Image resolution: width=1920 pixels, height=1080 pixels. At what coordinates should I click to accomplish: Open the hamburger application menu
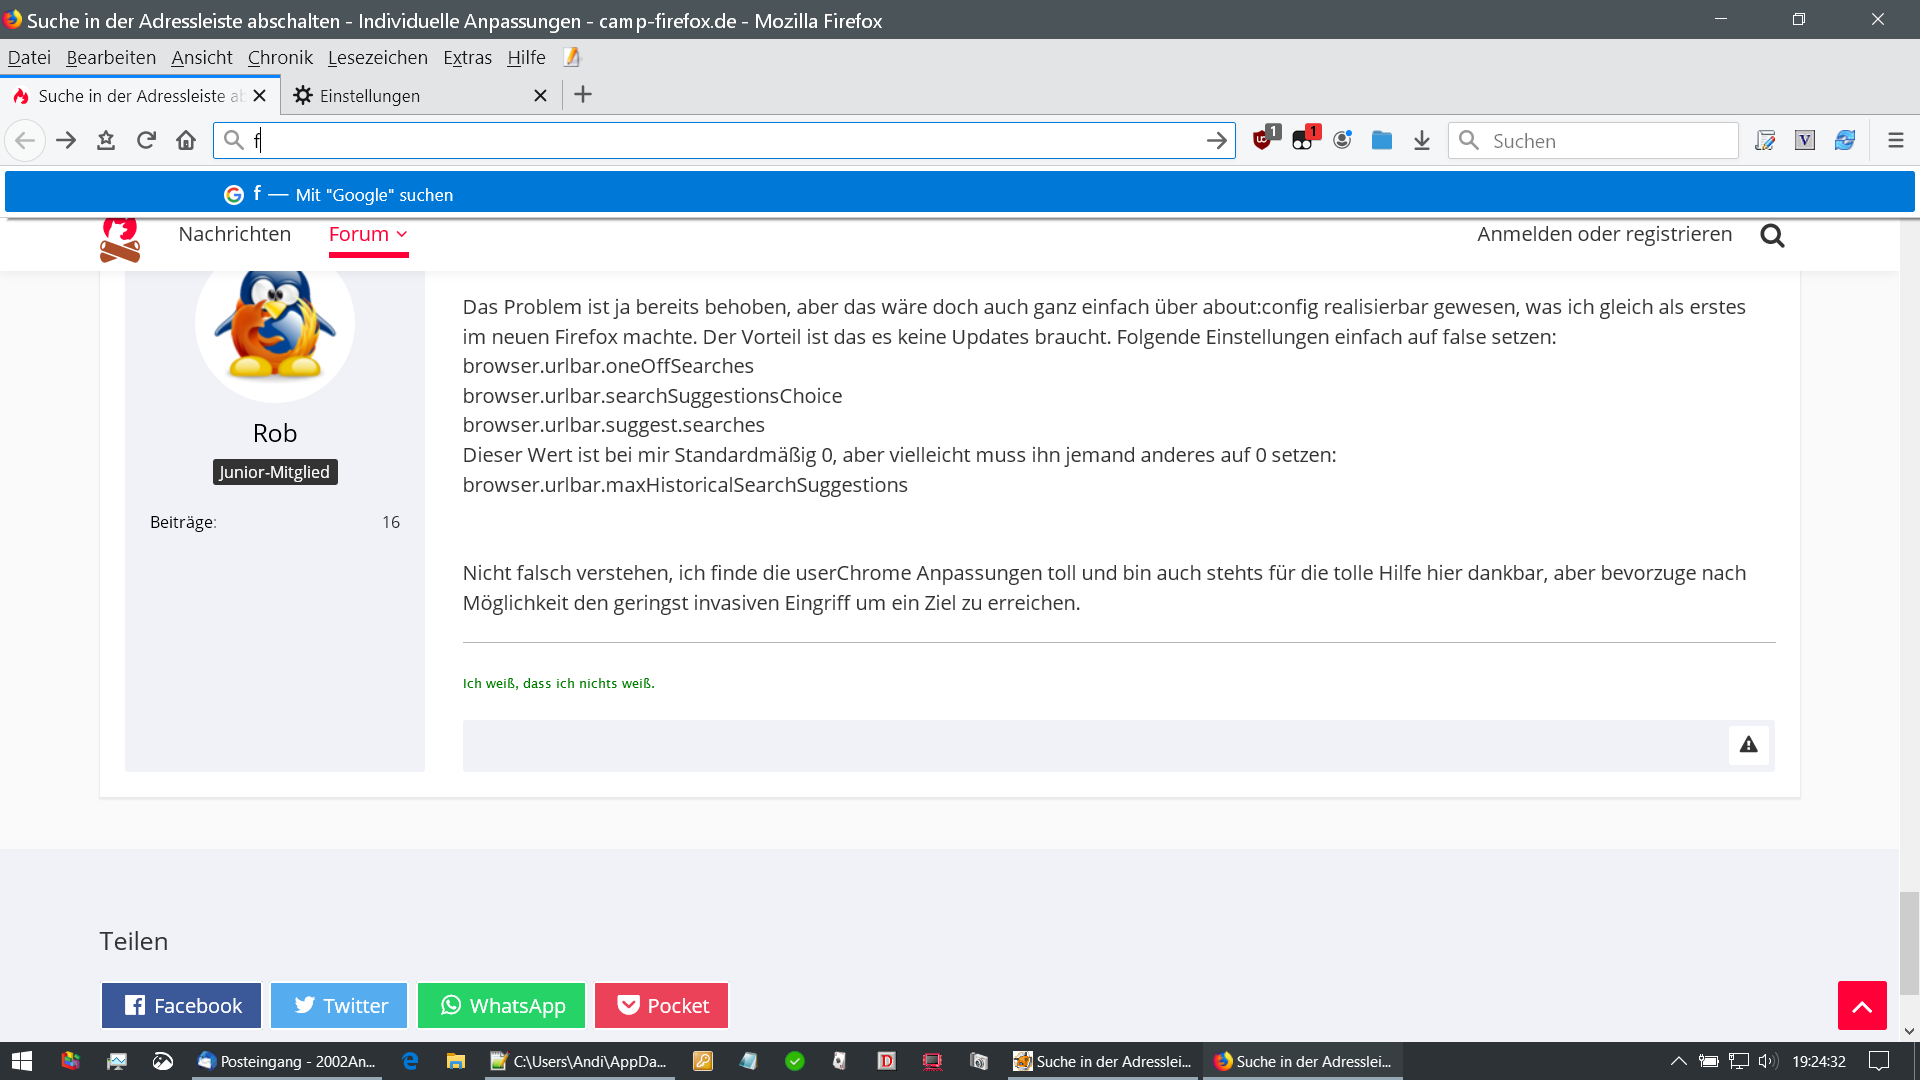coord(1895,141)
